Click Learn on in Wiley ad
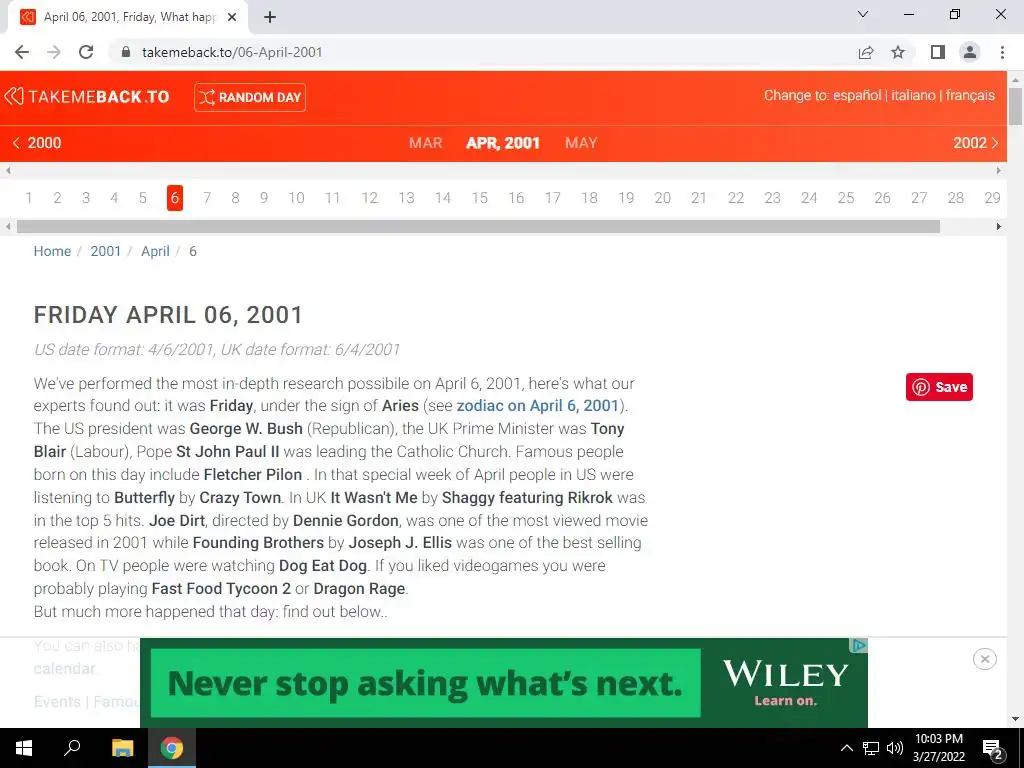Image resolution: width=1024 pixels, height=768 pixels. pyautogui.click(x=785, y=701)
